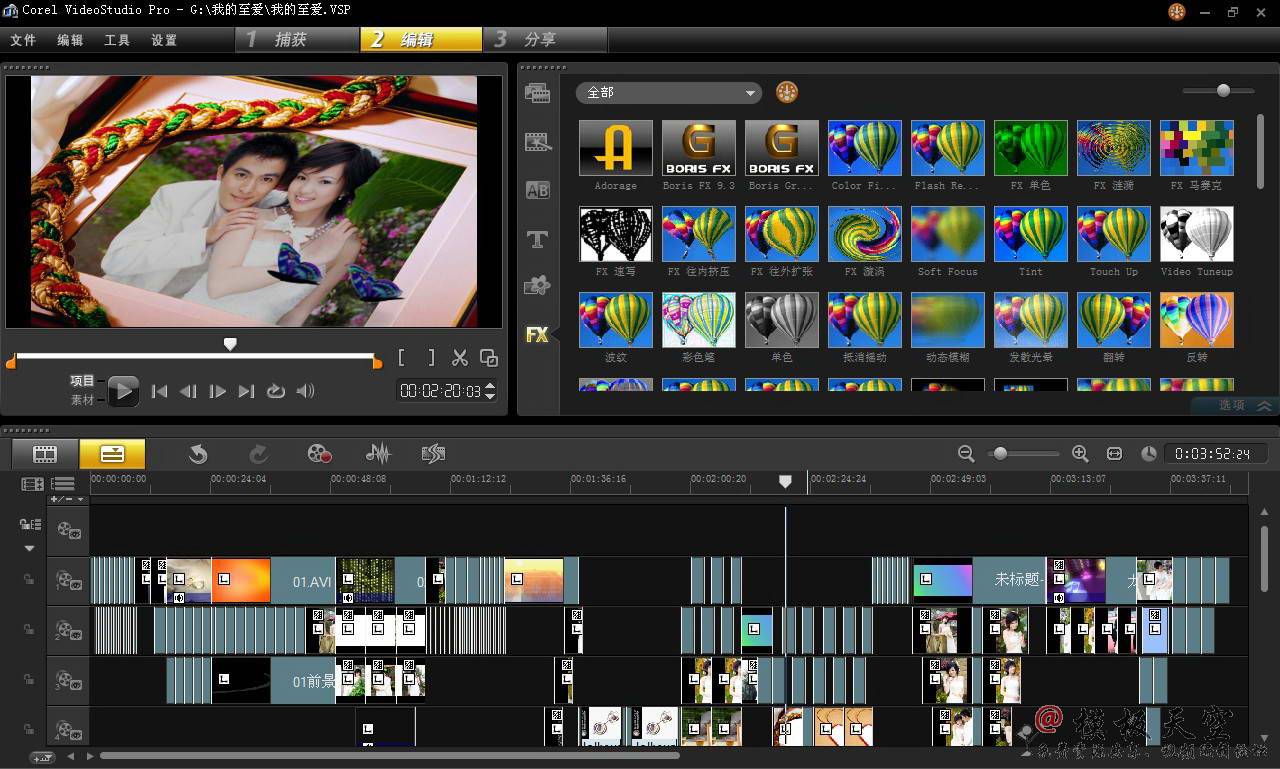Step to previous frame

pos(188,391)
